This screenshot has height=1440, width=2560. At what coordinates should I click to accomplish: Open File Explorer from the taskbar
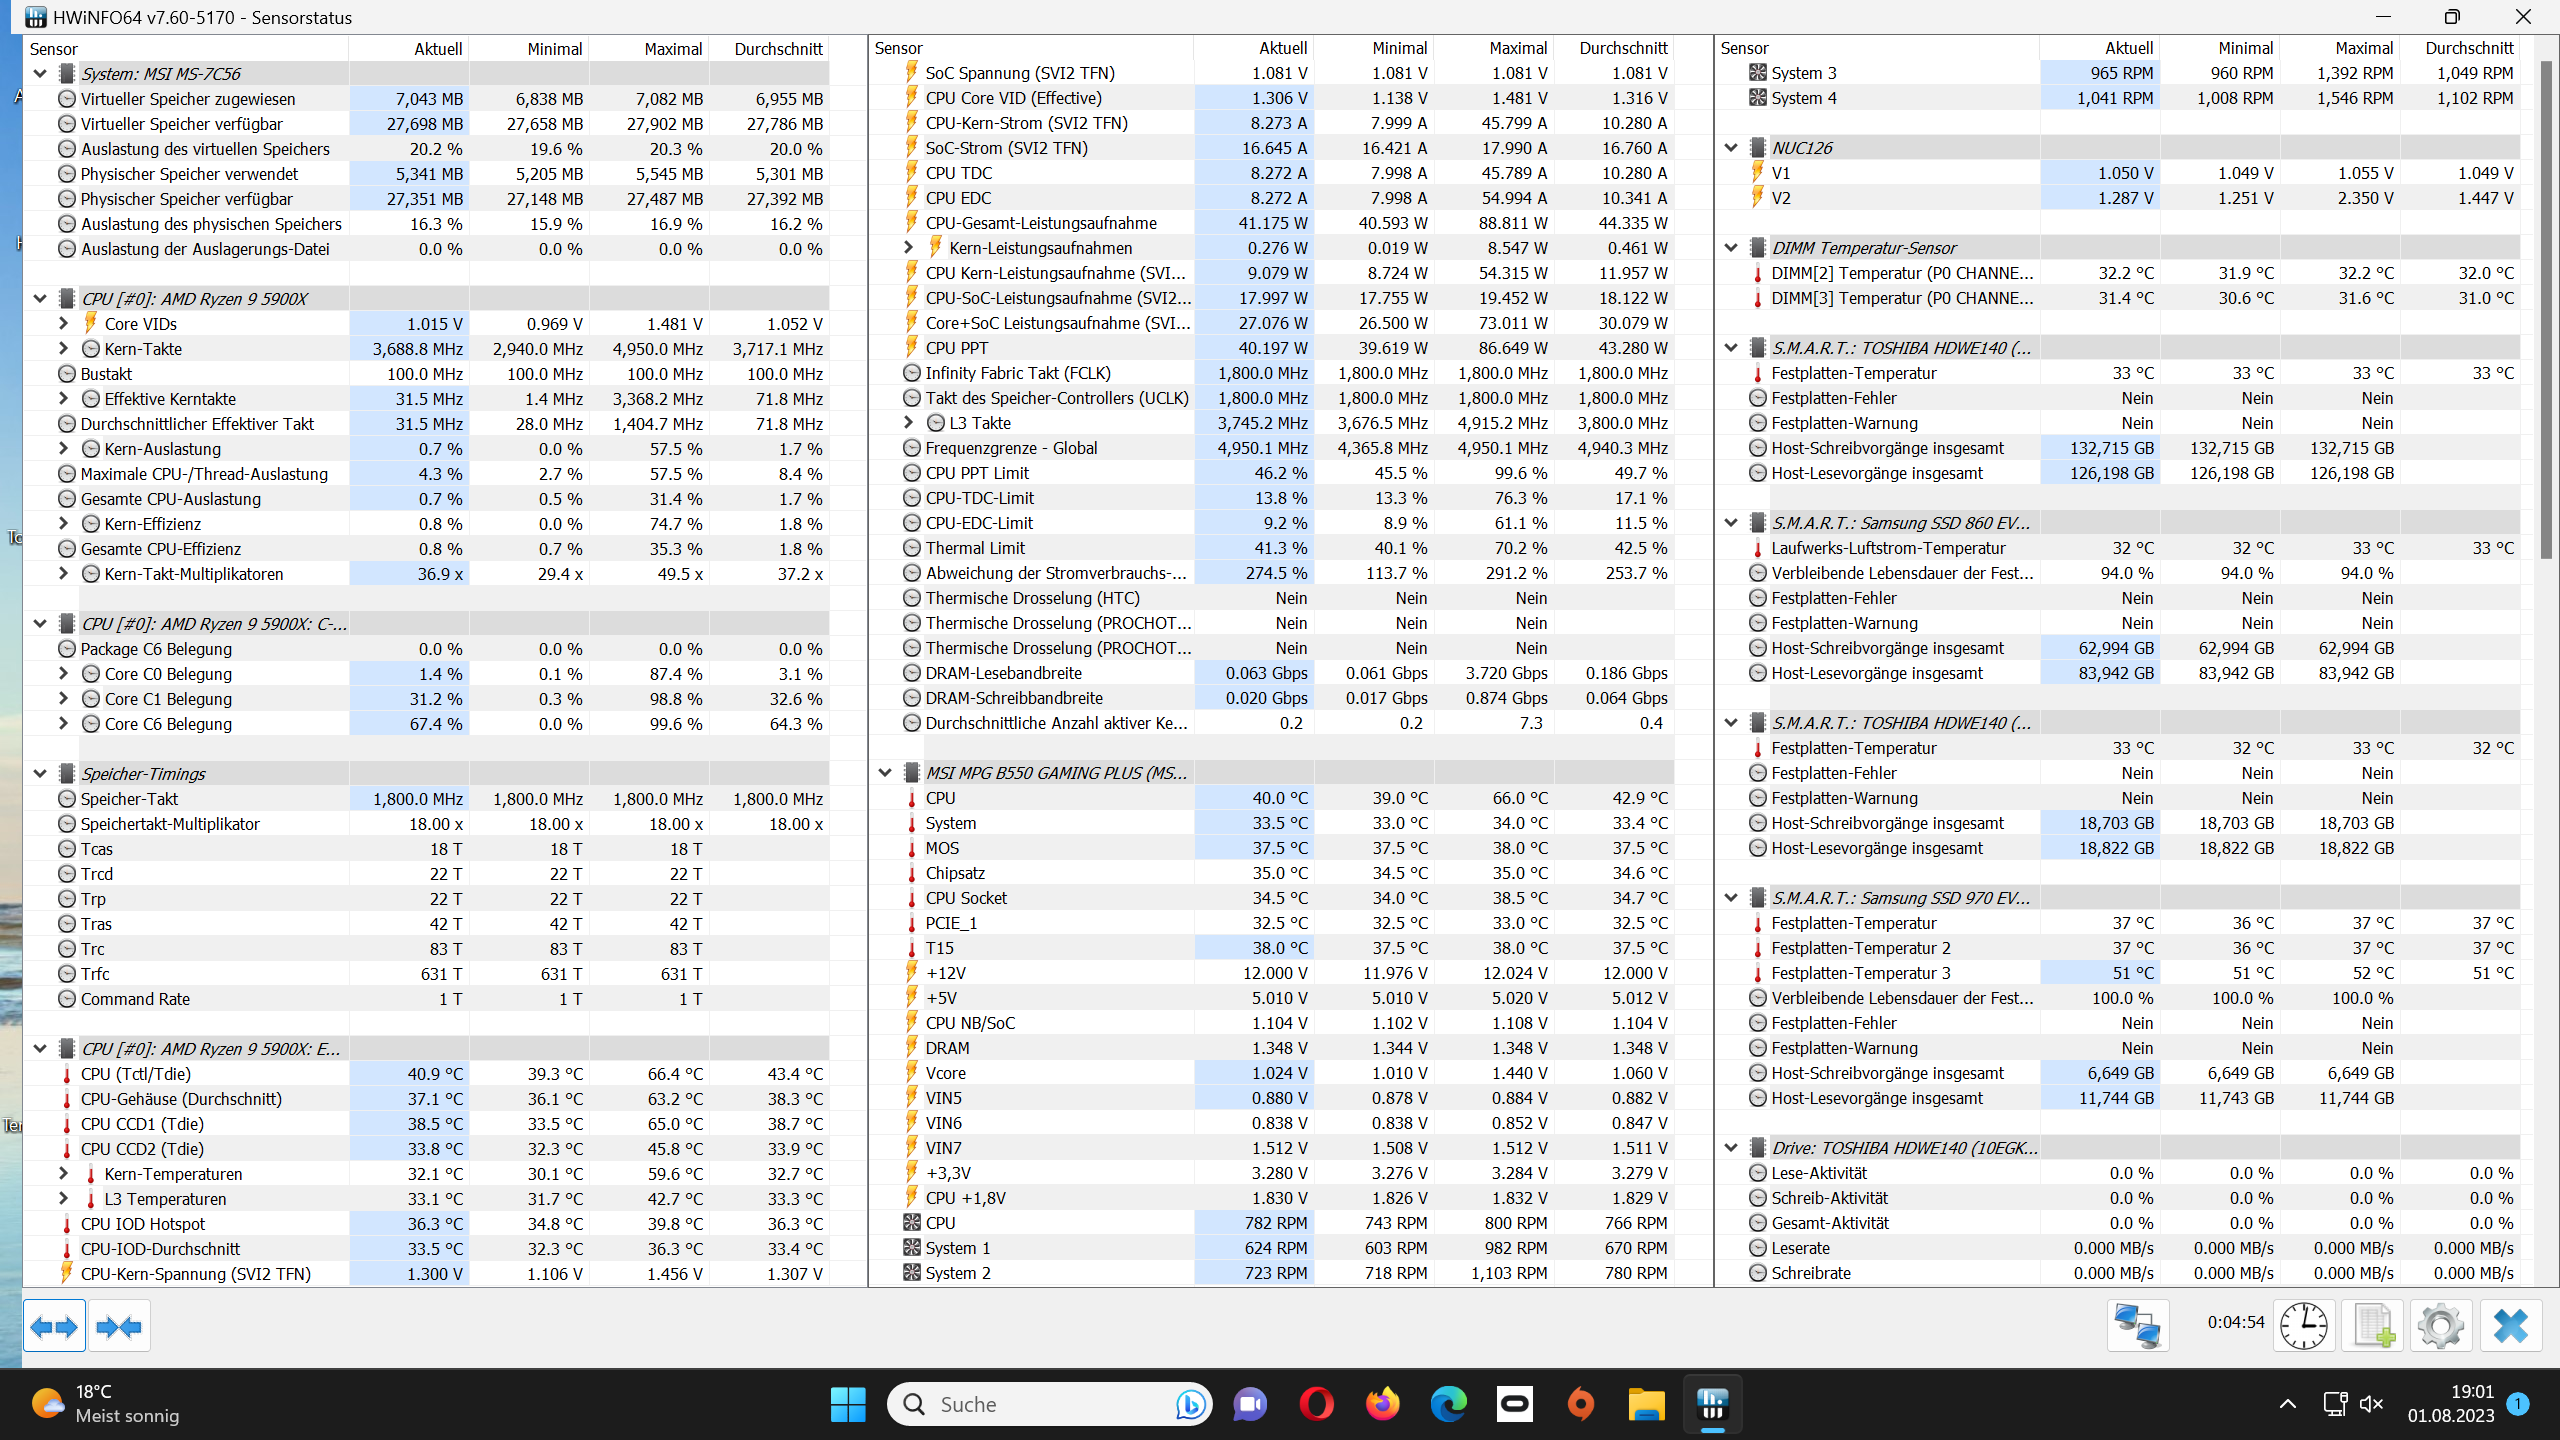click(x=1645, y=1404)
